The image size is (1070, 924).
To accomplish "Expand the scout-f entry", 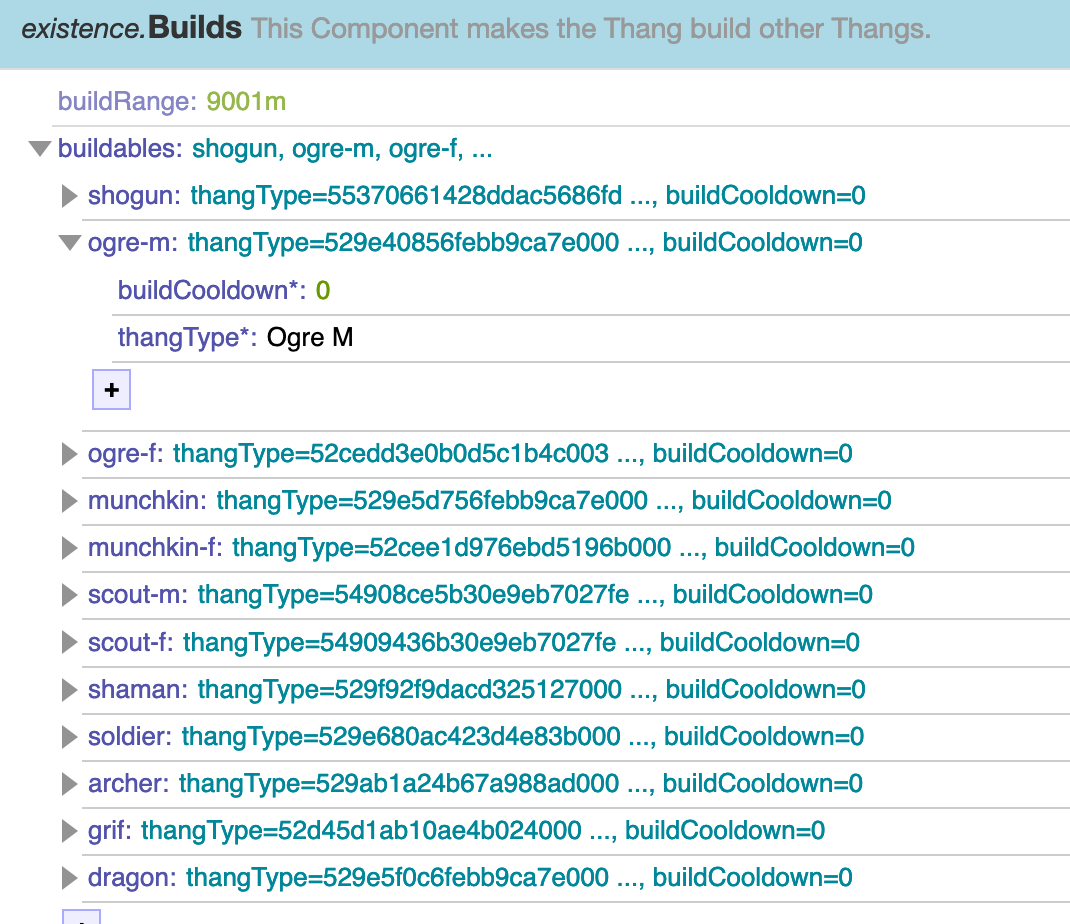I will click(x=70, y=642).
